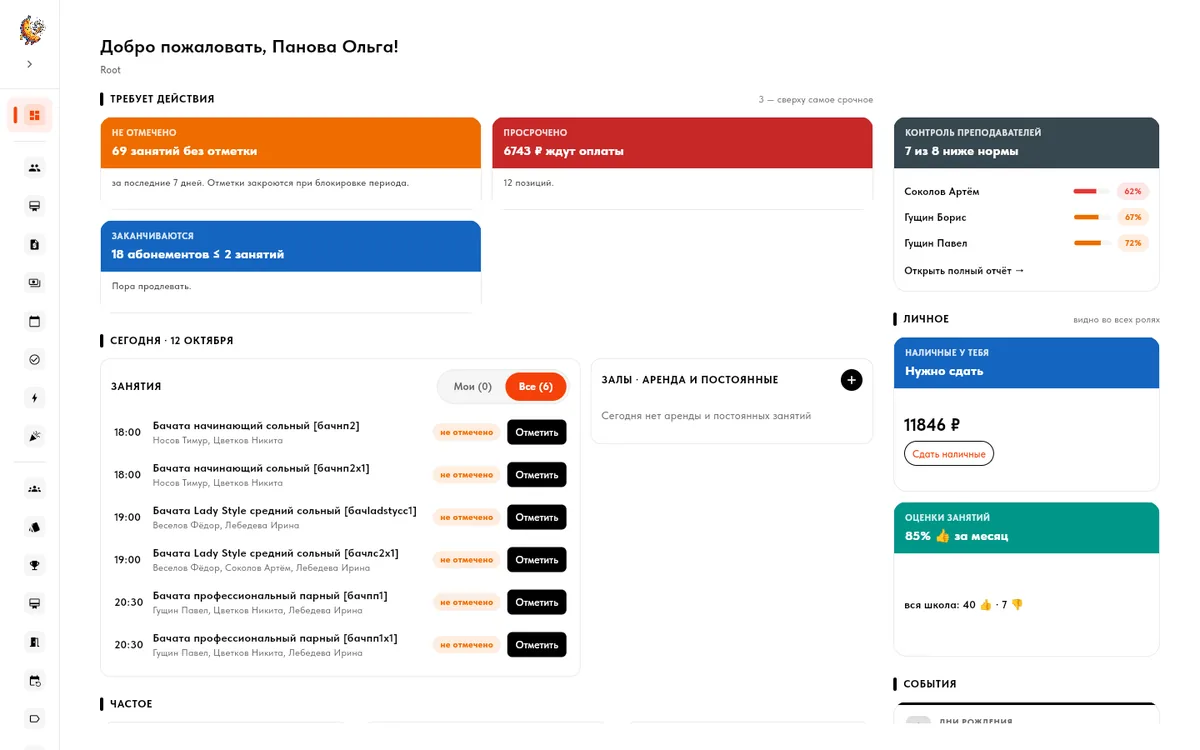This screenshot has height=750, width=1200.
Task: Click the "11846 ₽" cash amount
Action: [x=932, y=425]
